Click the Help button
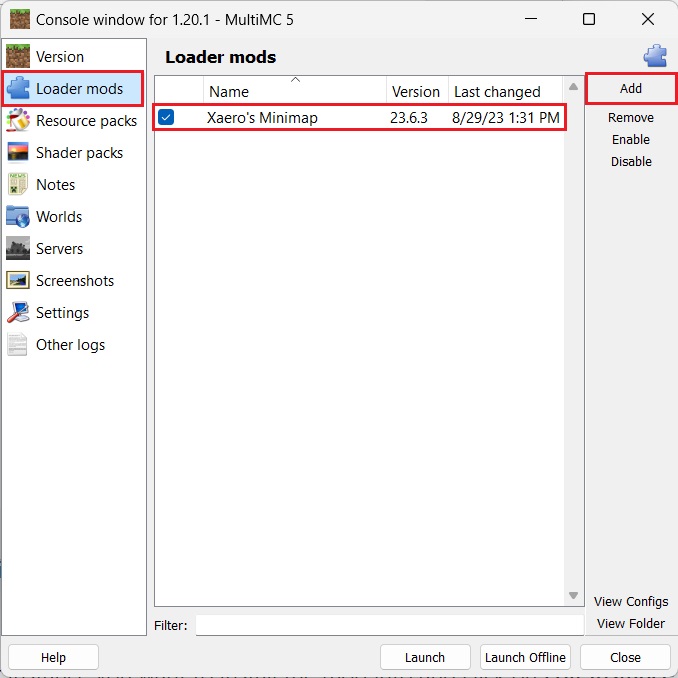Viewport: 678px width, 678px height. click(x=53, y=657)
